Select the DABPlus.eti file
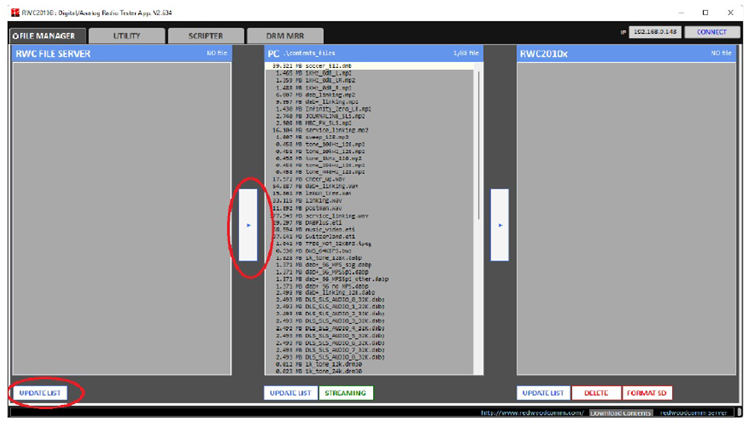Viewport: 750px width, 426px height. point(369,223)
